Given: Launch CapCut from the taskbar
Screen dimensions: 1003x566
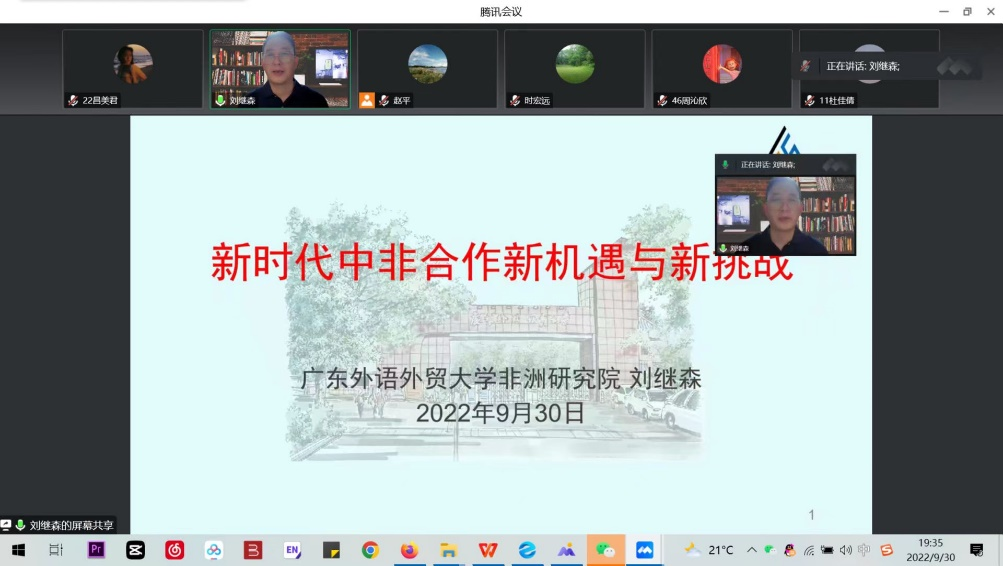Looking at the screenshot, I should pyautogui.click(x=135, y=549).
